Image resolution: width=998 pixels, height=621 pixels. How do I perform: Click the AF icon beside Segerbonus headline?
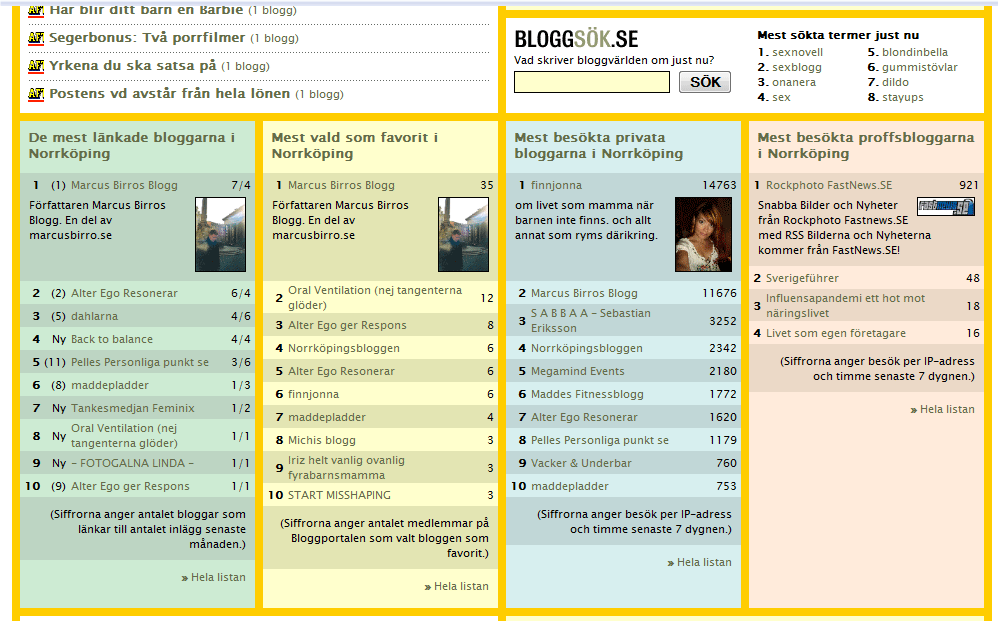tap(36, 38)
